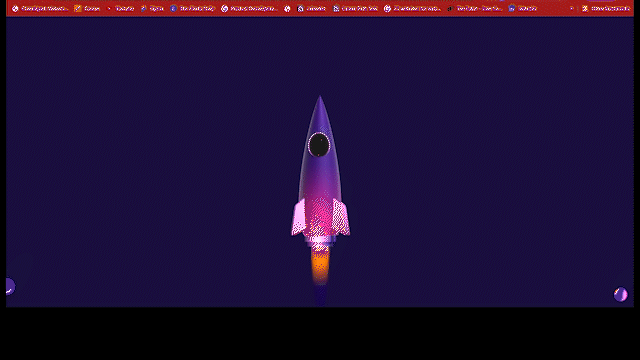Open the first bookmark with globe icon

pos(40,9)
